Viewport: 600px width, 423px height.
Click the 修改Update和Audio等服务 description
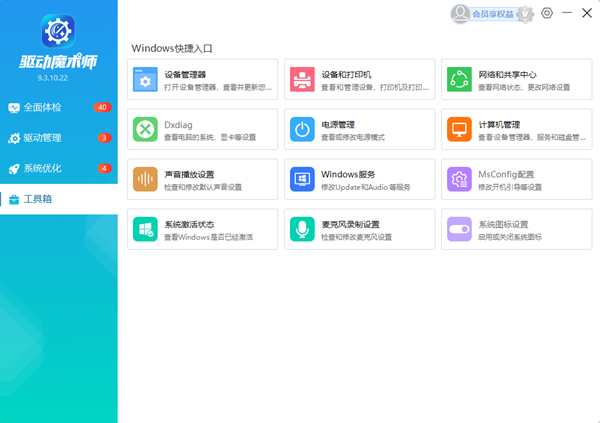click(x=366, y=187)
